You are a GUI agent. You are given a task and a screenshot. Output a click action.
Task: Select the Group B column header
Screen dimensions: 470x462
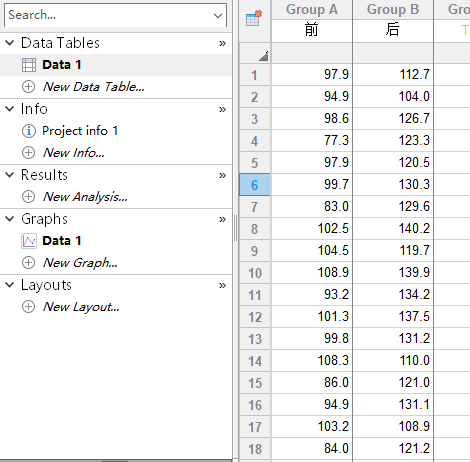point(393,9)
